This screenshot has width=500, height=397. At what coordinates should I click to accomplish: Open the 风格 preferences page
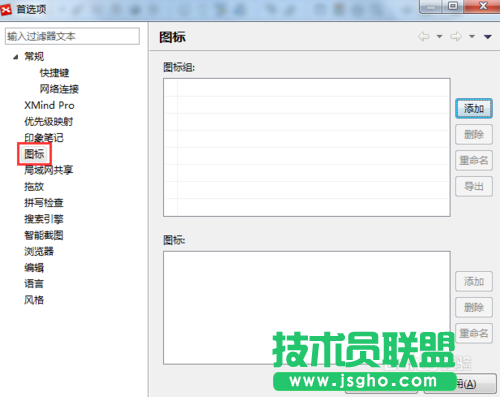34,300
